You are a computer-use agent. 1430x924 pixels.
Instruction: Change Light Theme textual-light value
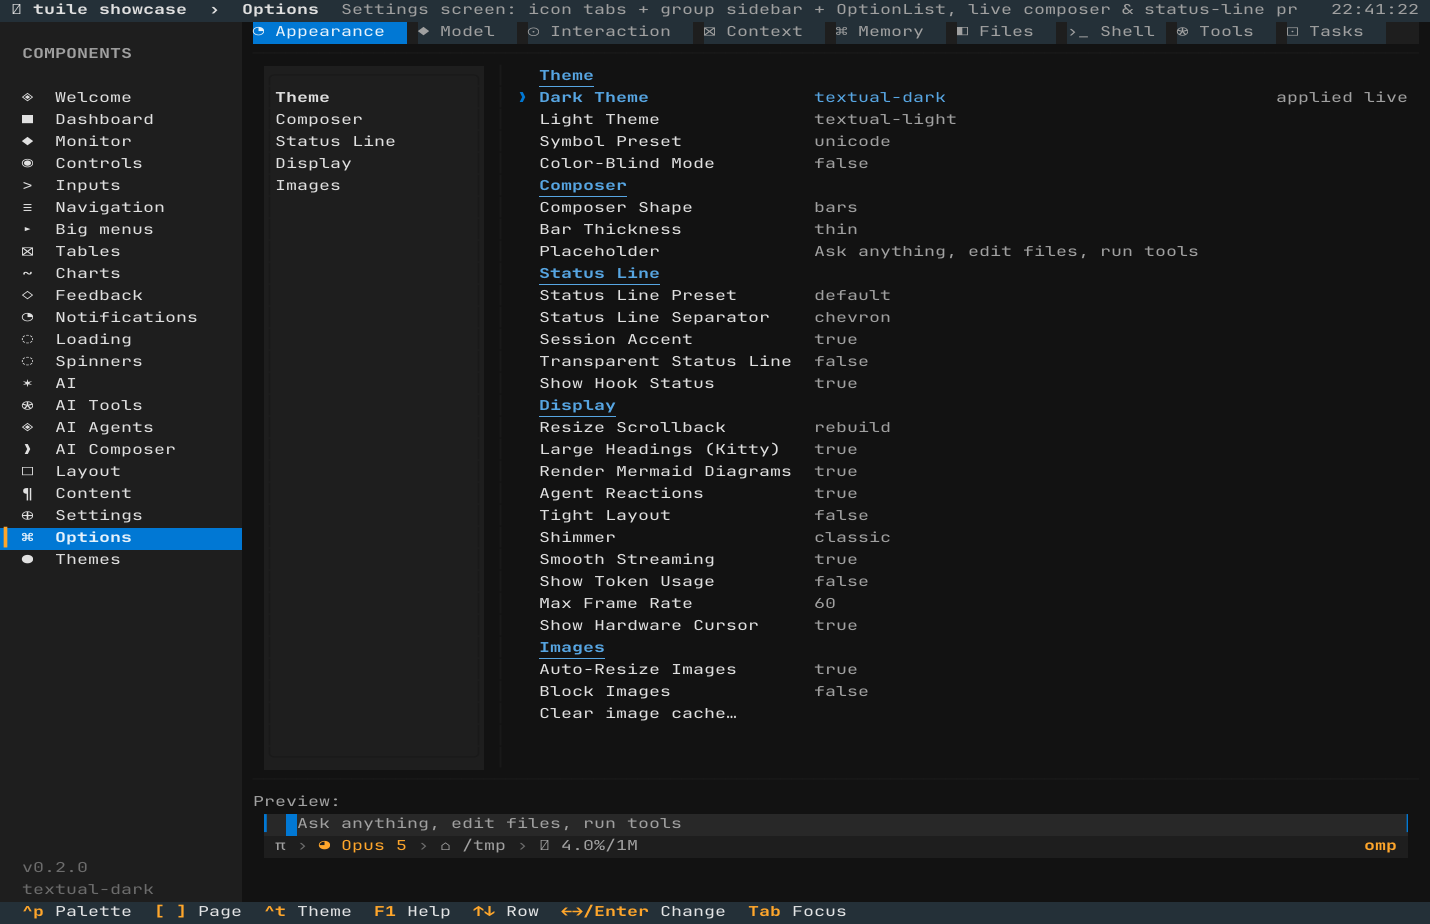(885, 119)
